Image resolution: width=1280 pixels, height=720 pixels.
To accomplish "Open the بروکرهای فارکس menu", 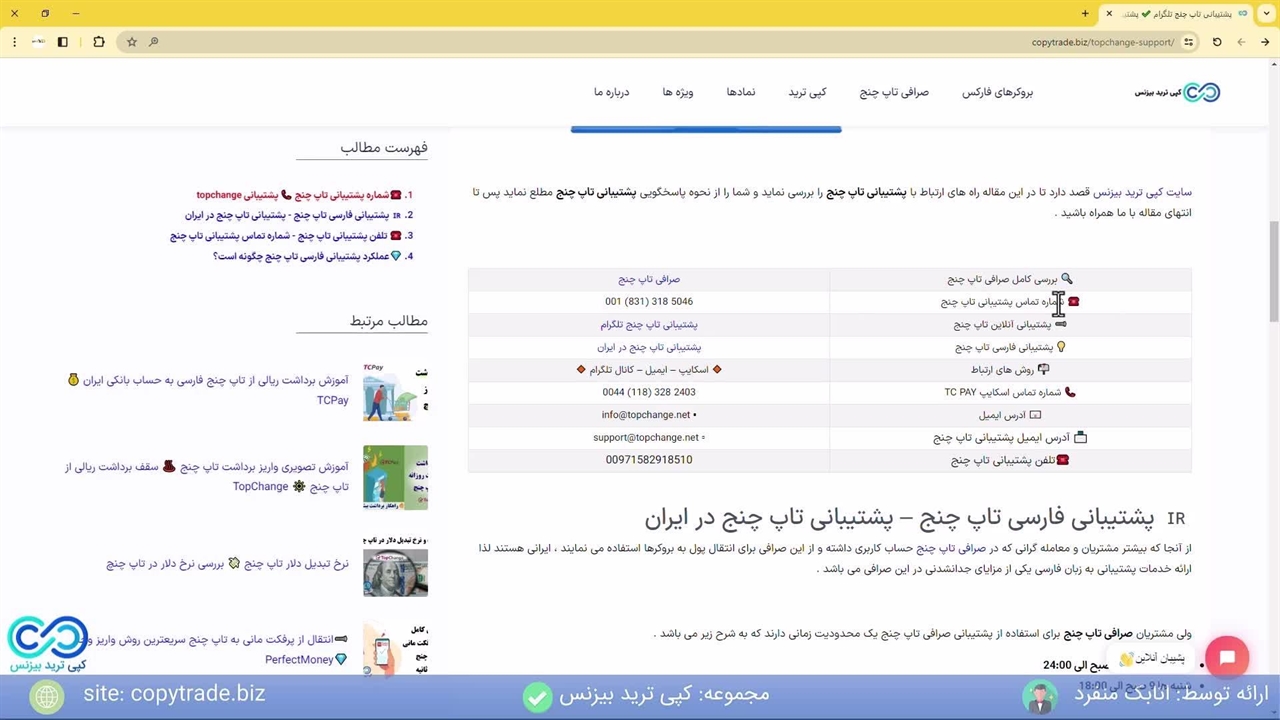I will click(x=997, y=92).
